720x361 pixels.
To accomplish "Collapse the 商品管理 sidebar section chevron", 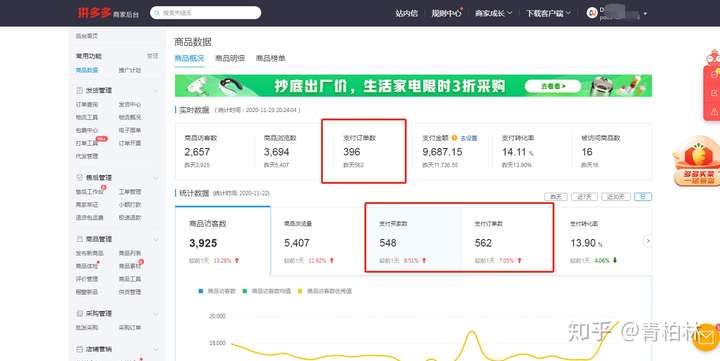I will click(x=155, y=240).
